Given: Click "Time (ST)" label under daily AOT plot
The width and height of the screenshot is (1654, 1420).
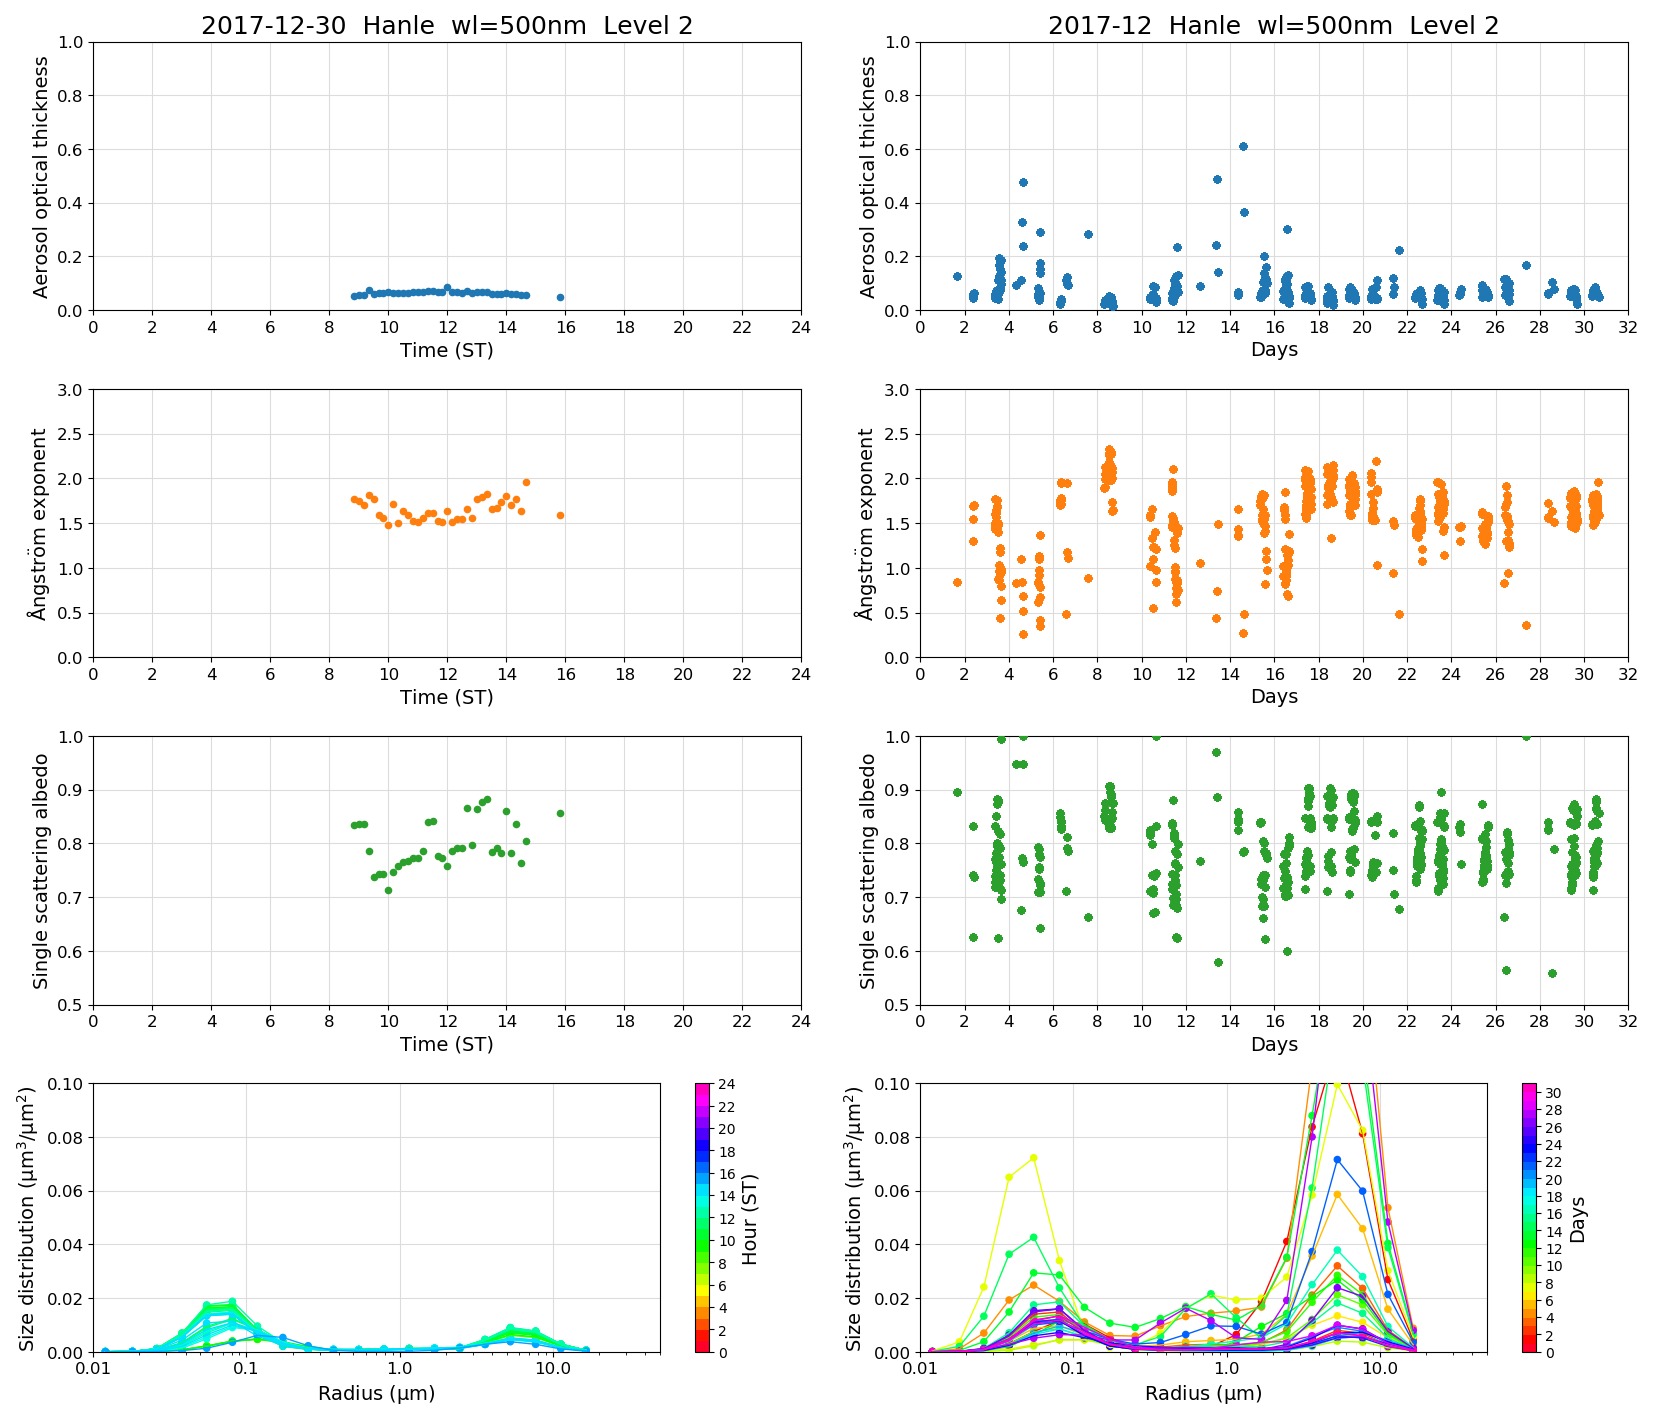Looking at the screenshot, I should click(x=446, y=350).
